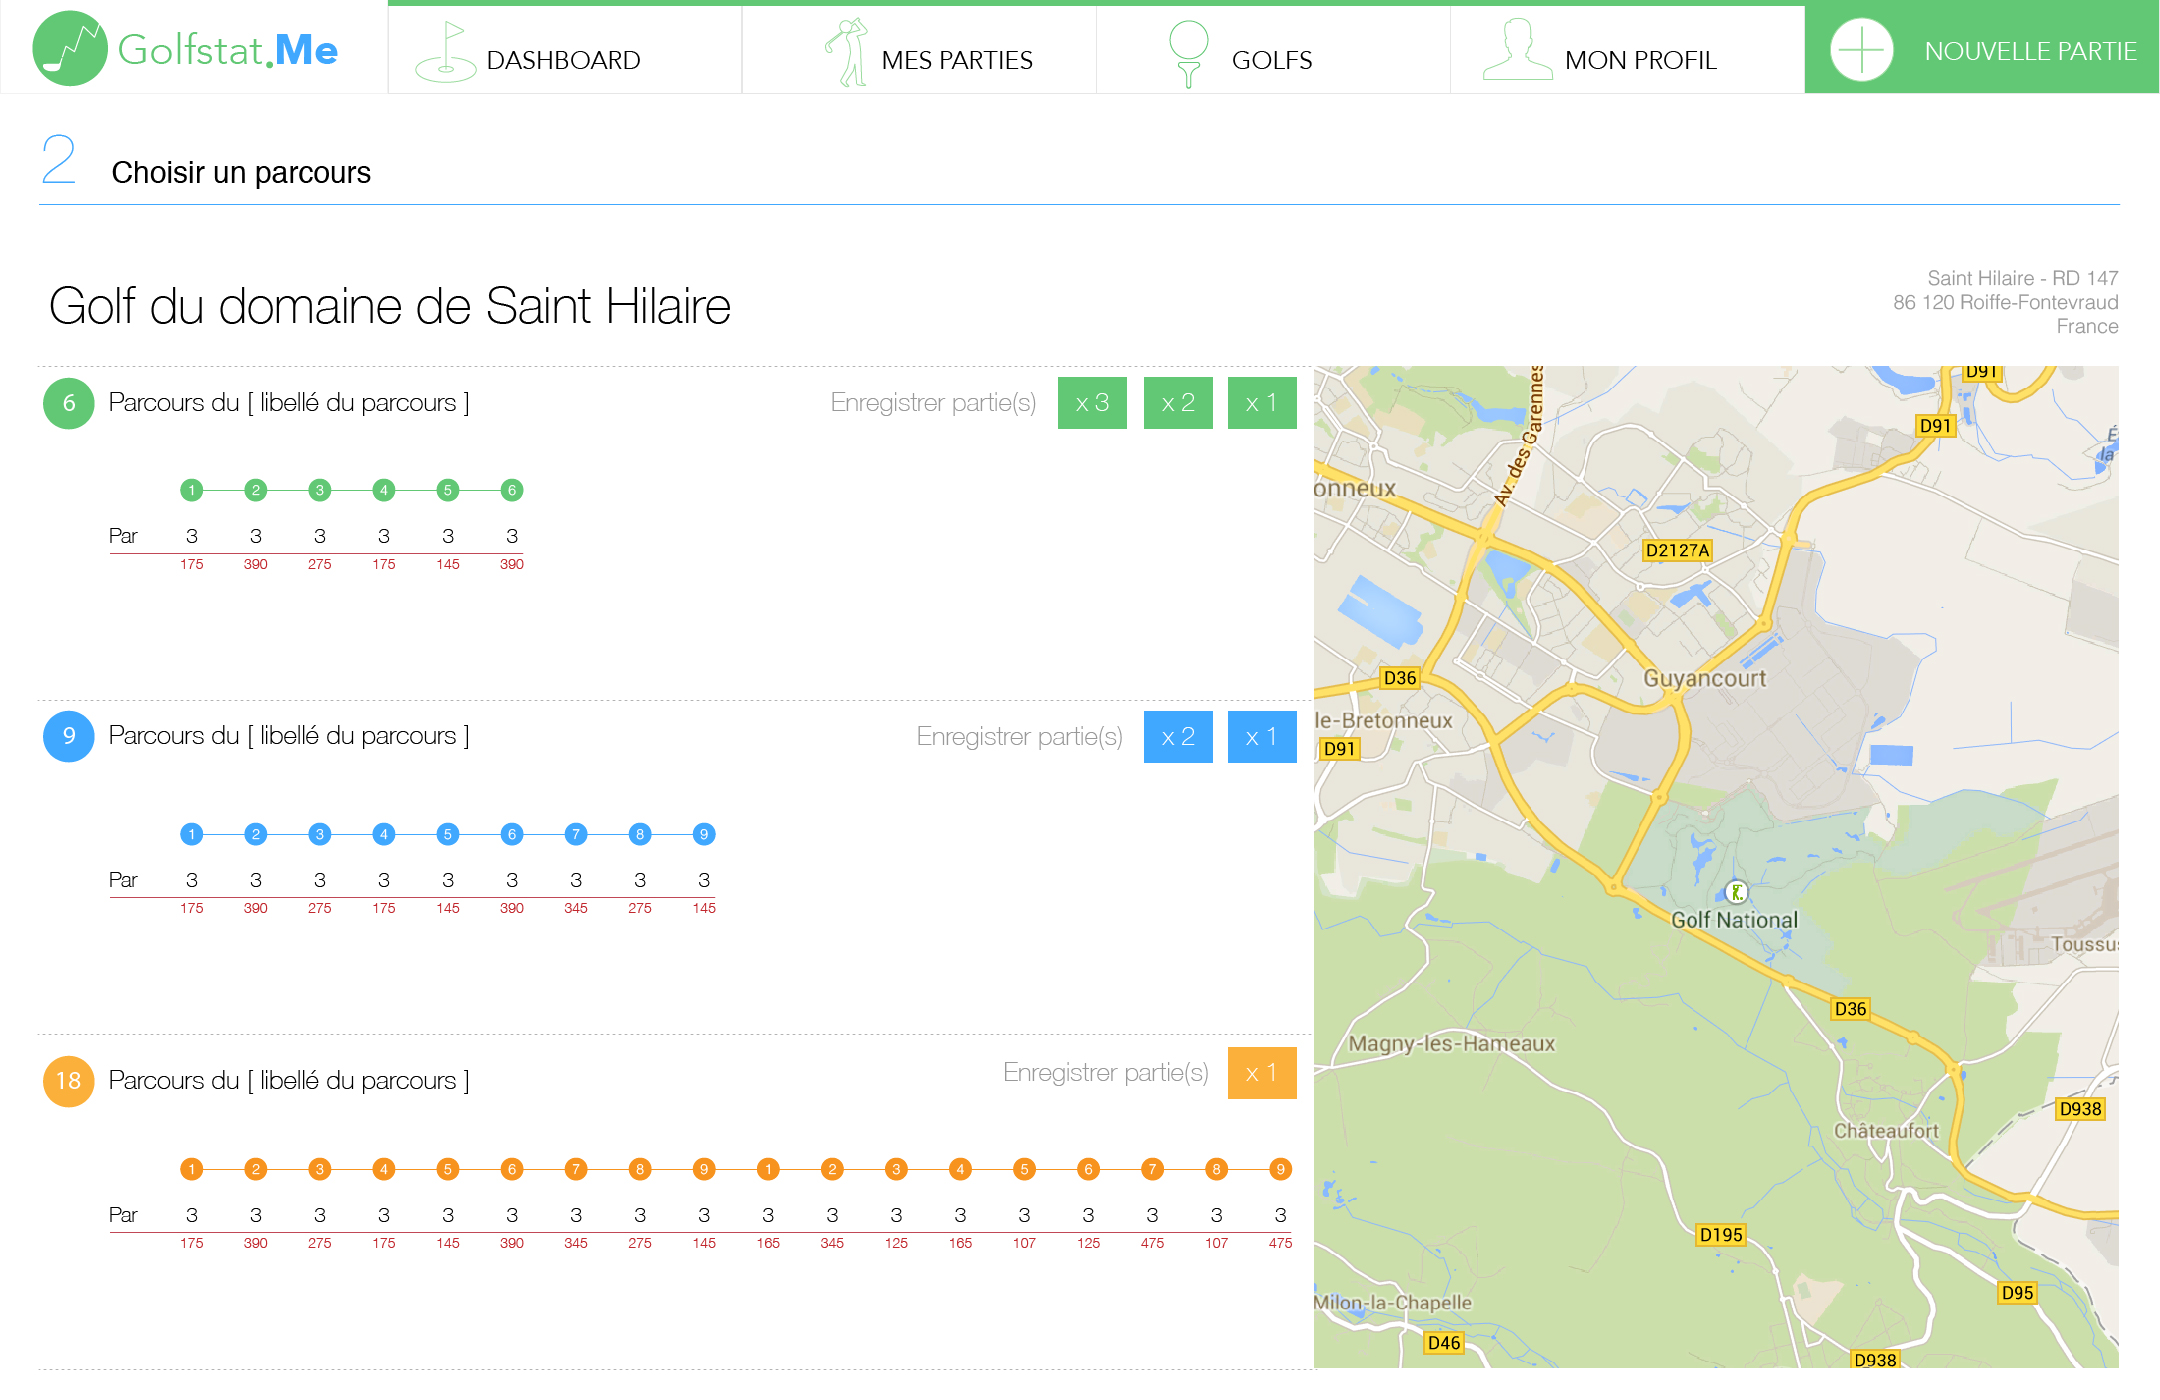Click the first distance 107 on 18-hole course
This screenshot has width=2160, height=1400.
pos(1024,1243)
